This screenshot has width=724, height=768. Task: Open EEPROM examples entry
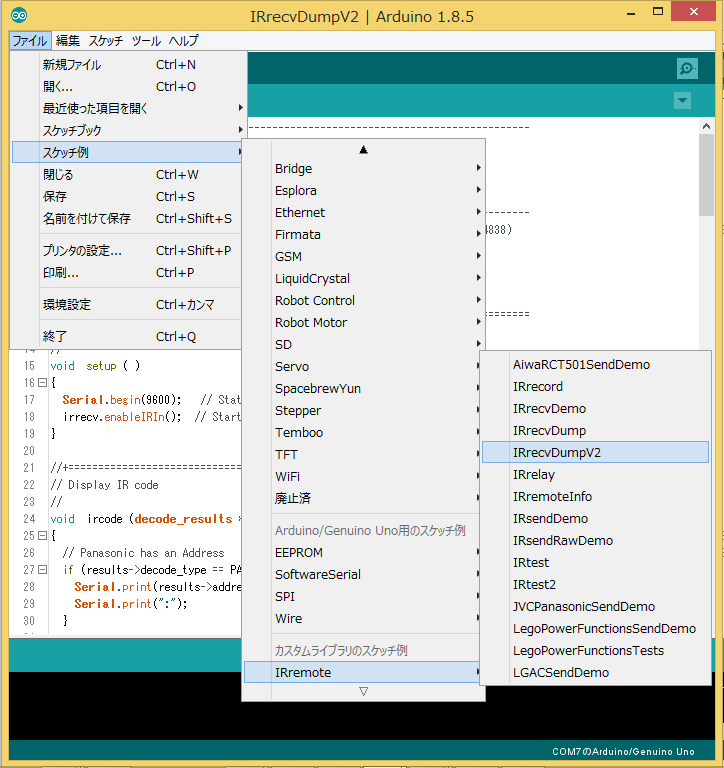point(362,552)
